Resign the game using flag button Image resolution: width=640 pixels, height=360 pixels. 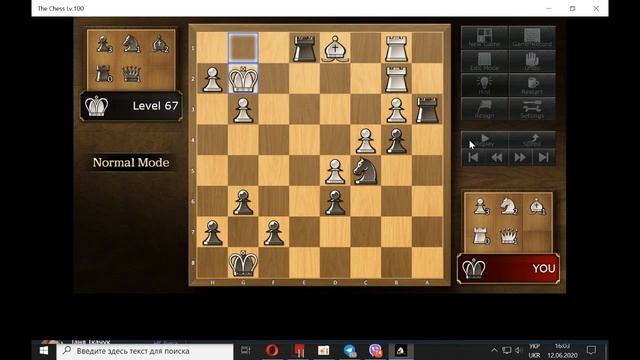tap(484, 109)
